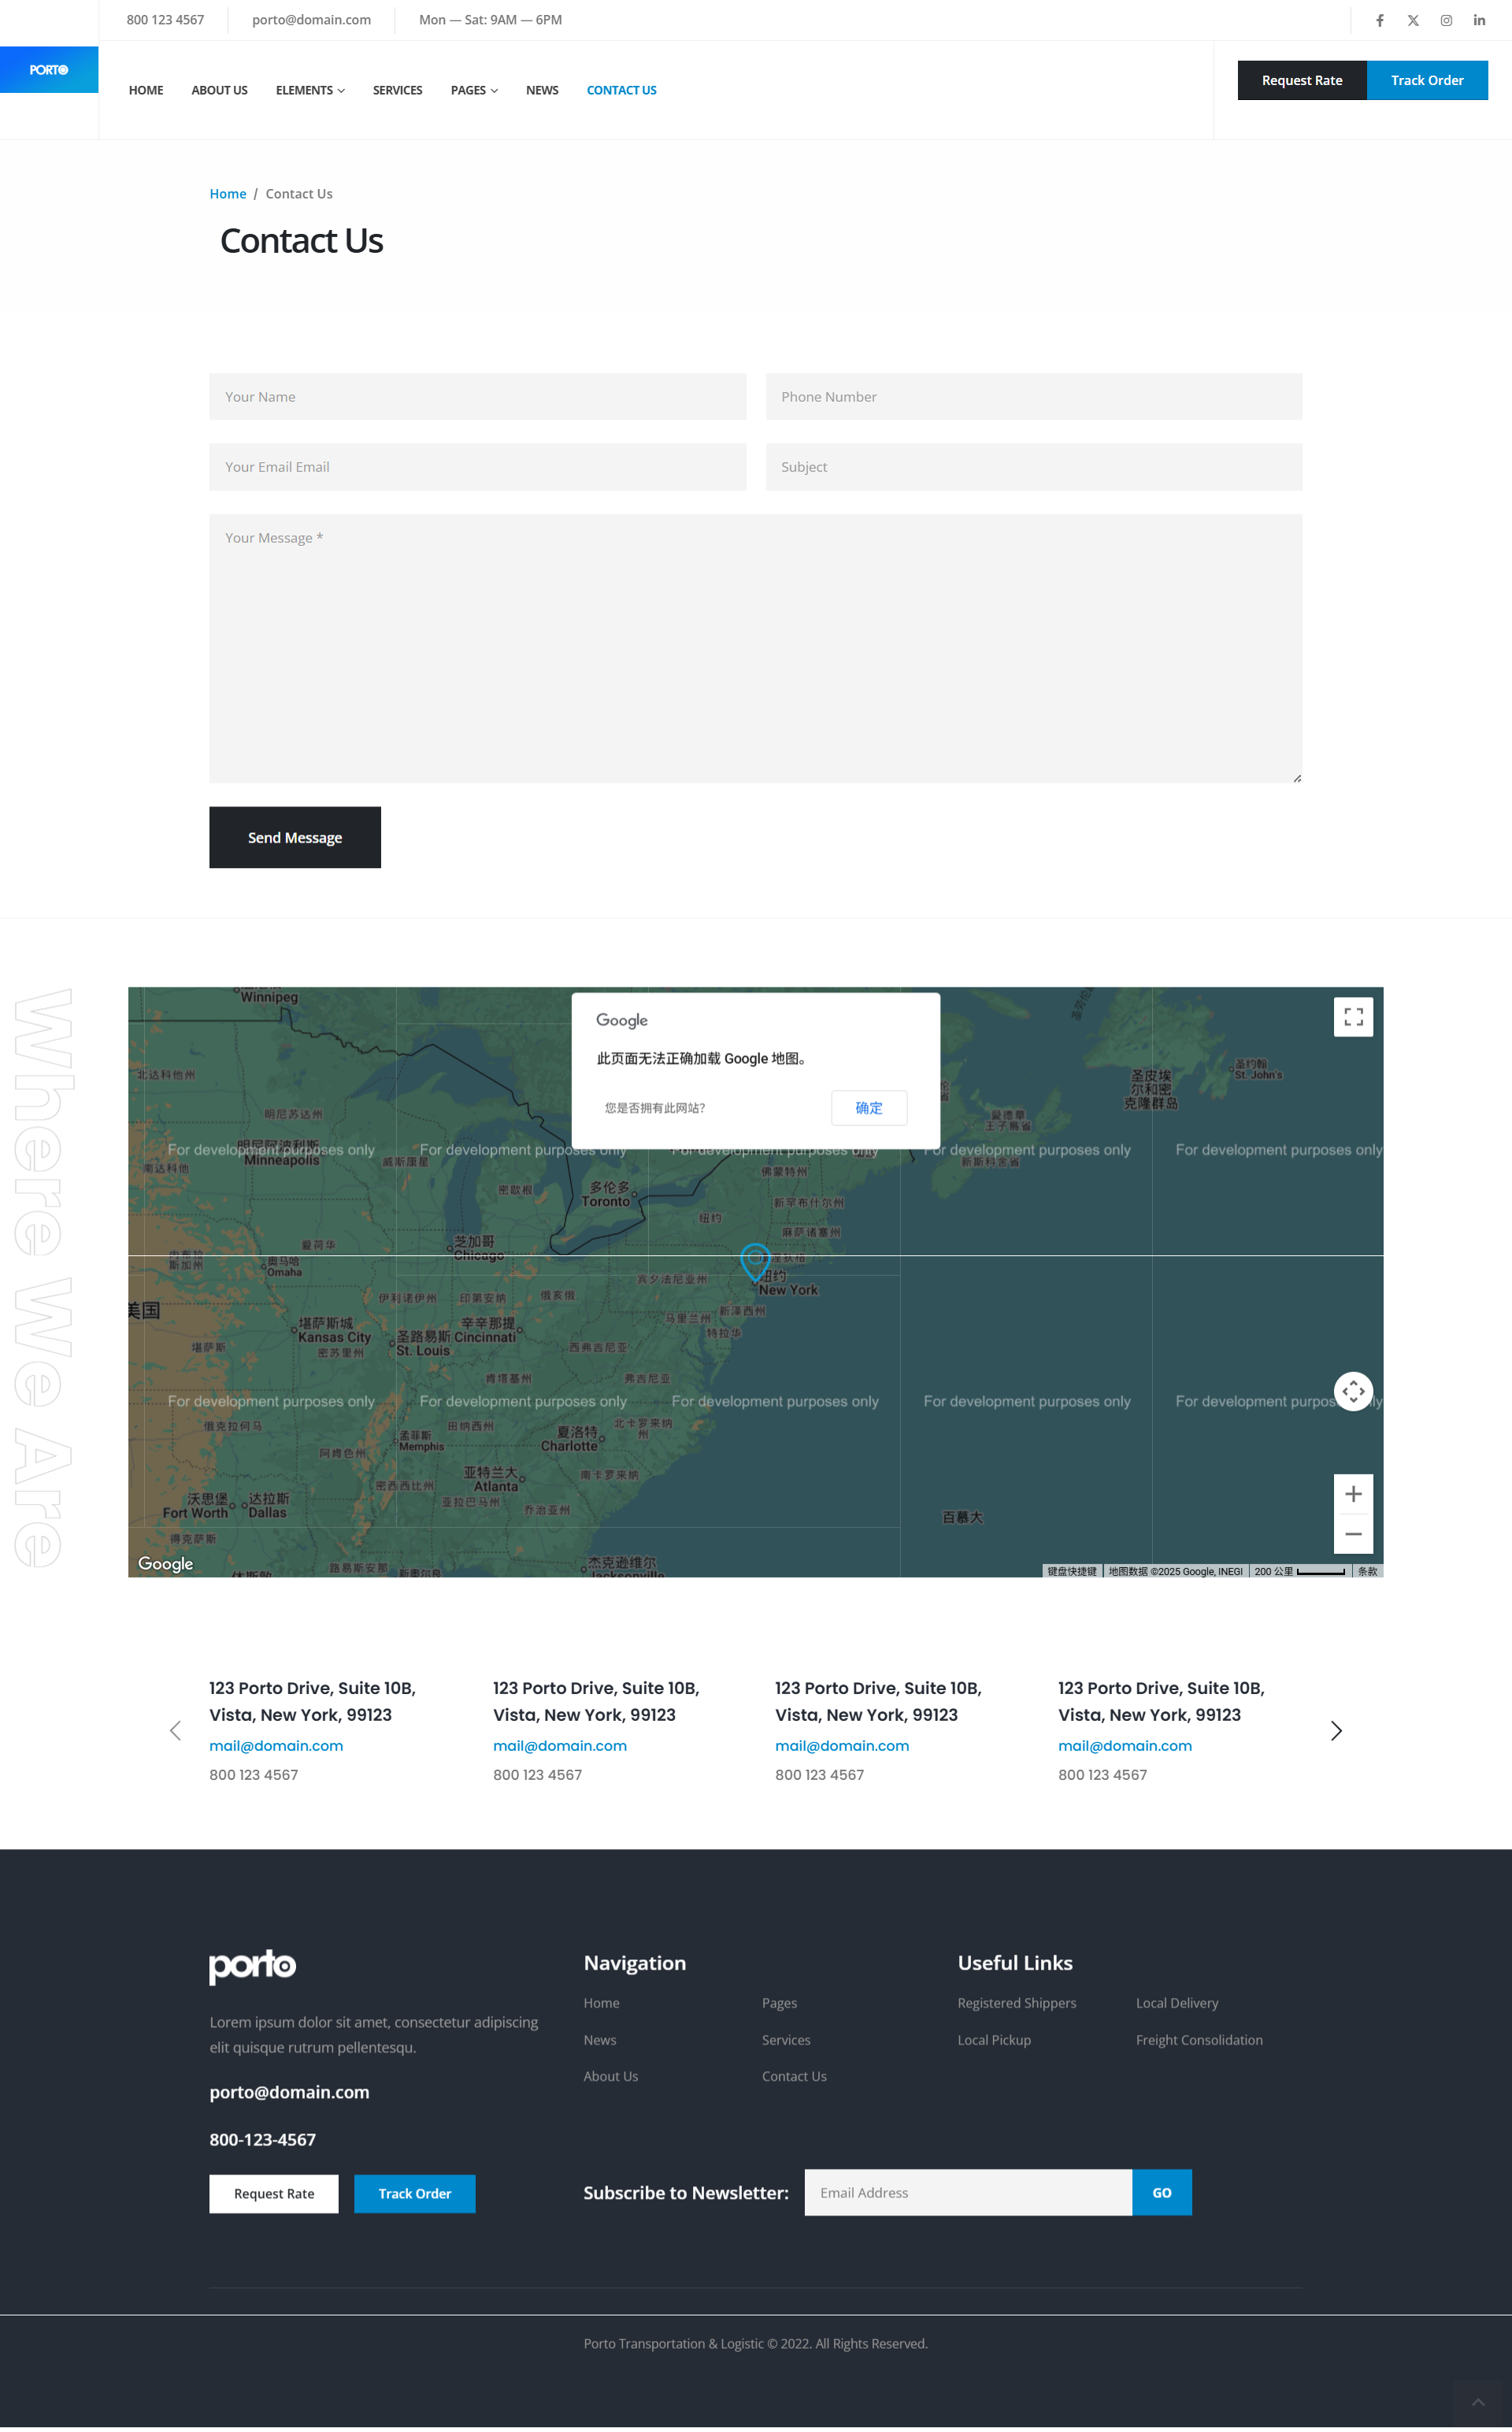This screenshot has height=2432, width=1512.
Task: Open the LinkedIn social icon
Action: click(x=1478, y=20)
